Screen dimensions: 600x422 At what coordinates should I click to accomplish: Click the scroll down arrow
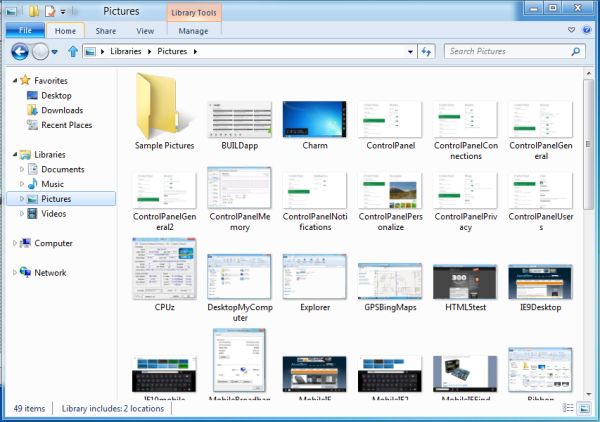coord(588,394)
